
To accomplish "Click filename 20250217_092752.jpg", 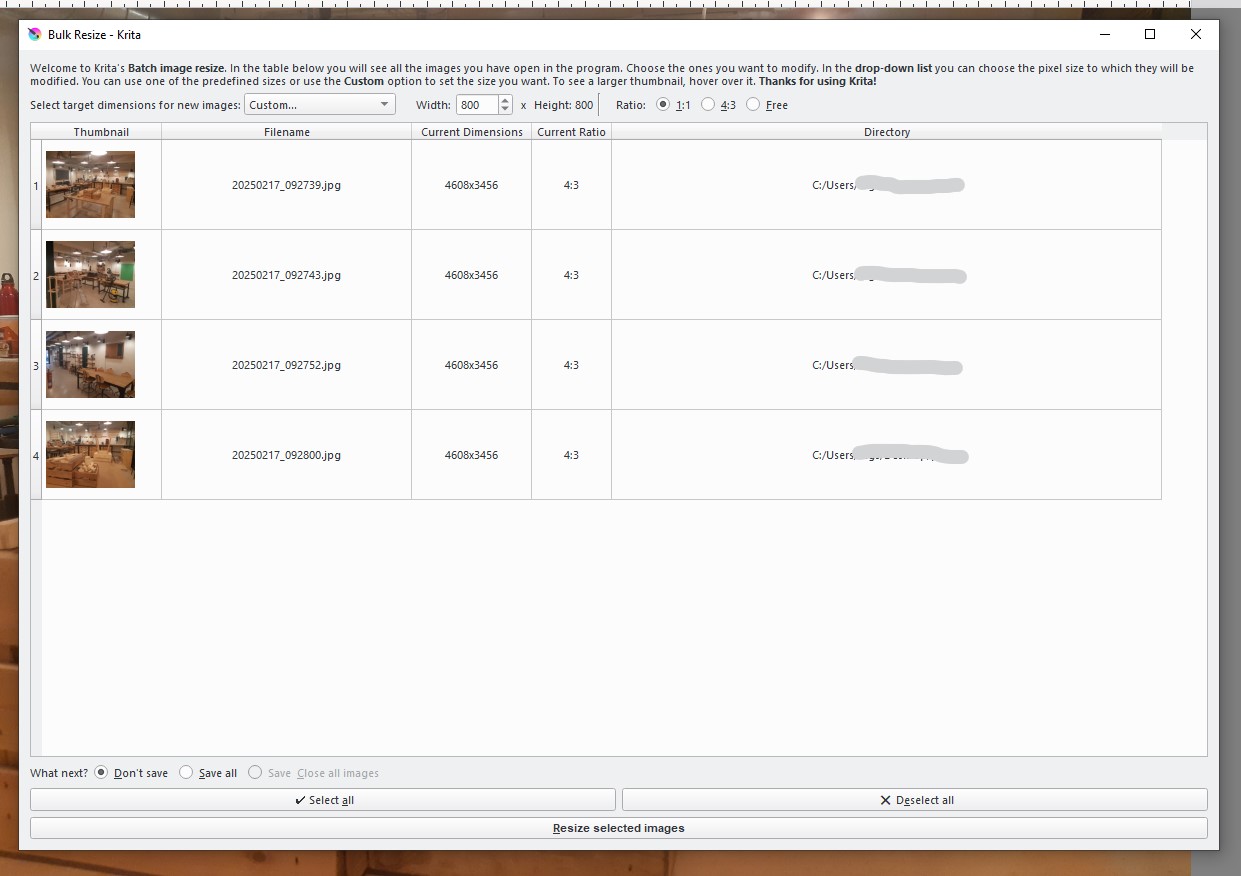I will pyautogui.click(x=286, y=365).
